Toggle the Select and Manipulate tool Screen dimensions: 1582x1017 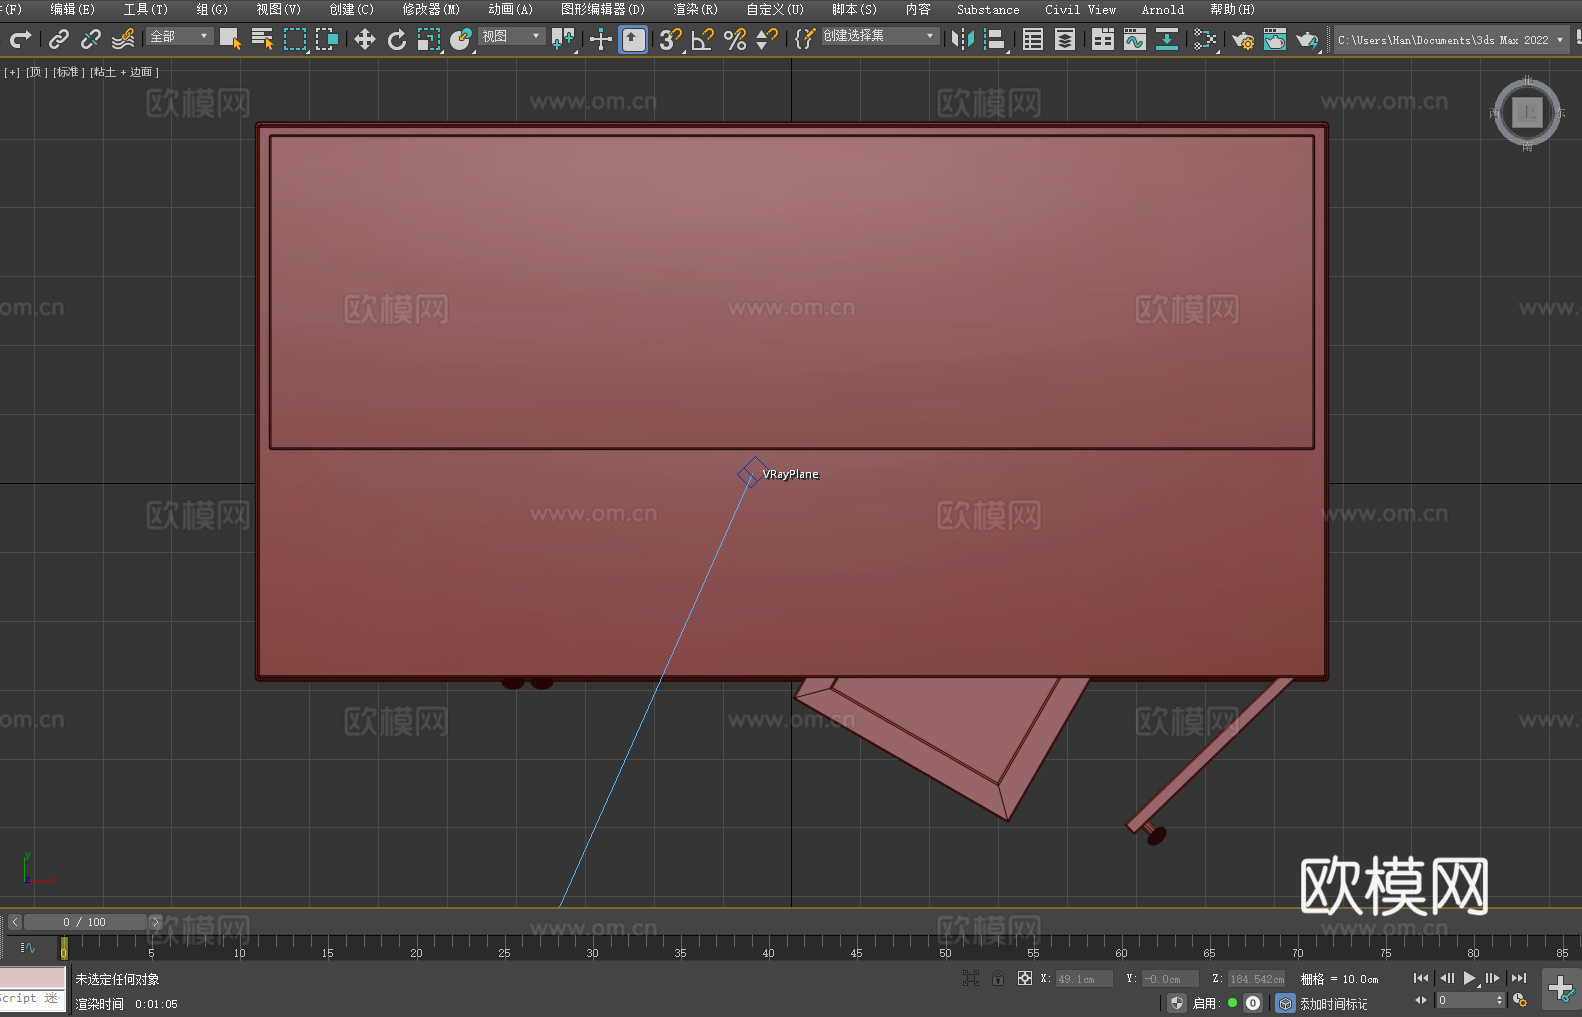pyautogui.click(x=601, y=39)
